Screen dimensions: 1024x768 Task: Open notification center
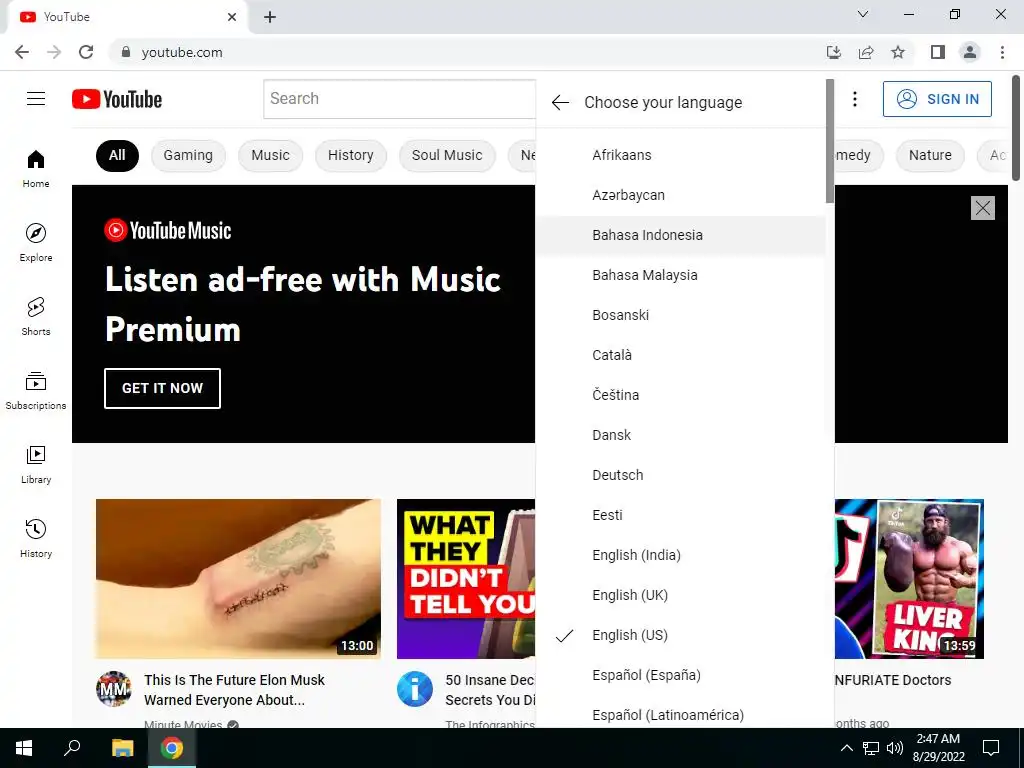tap(991, 748)
